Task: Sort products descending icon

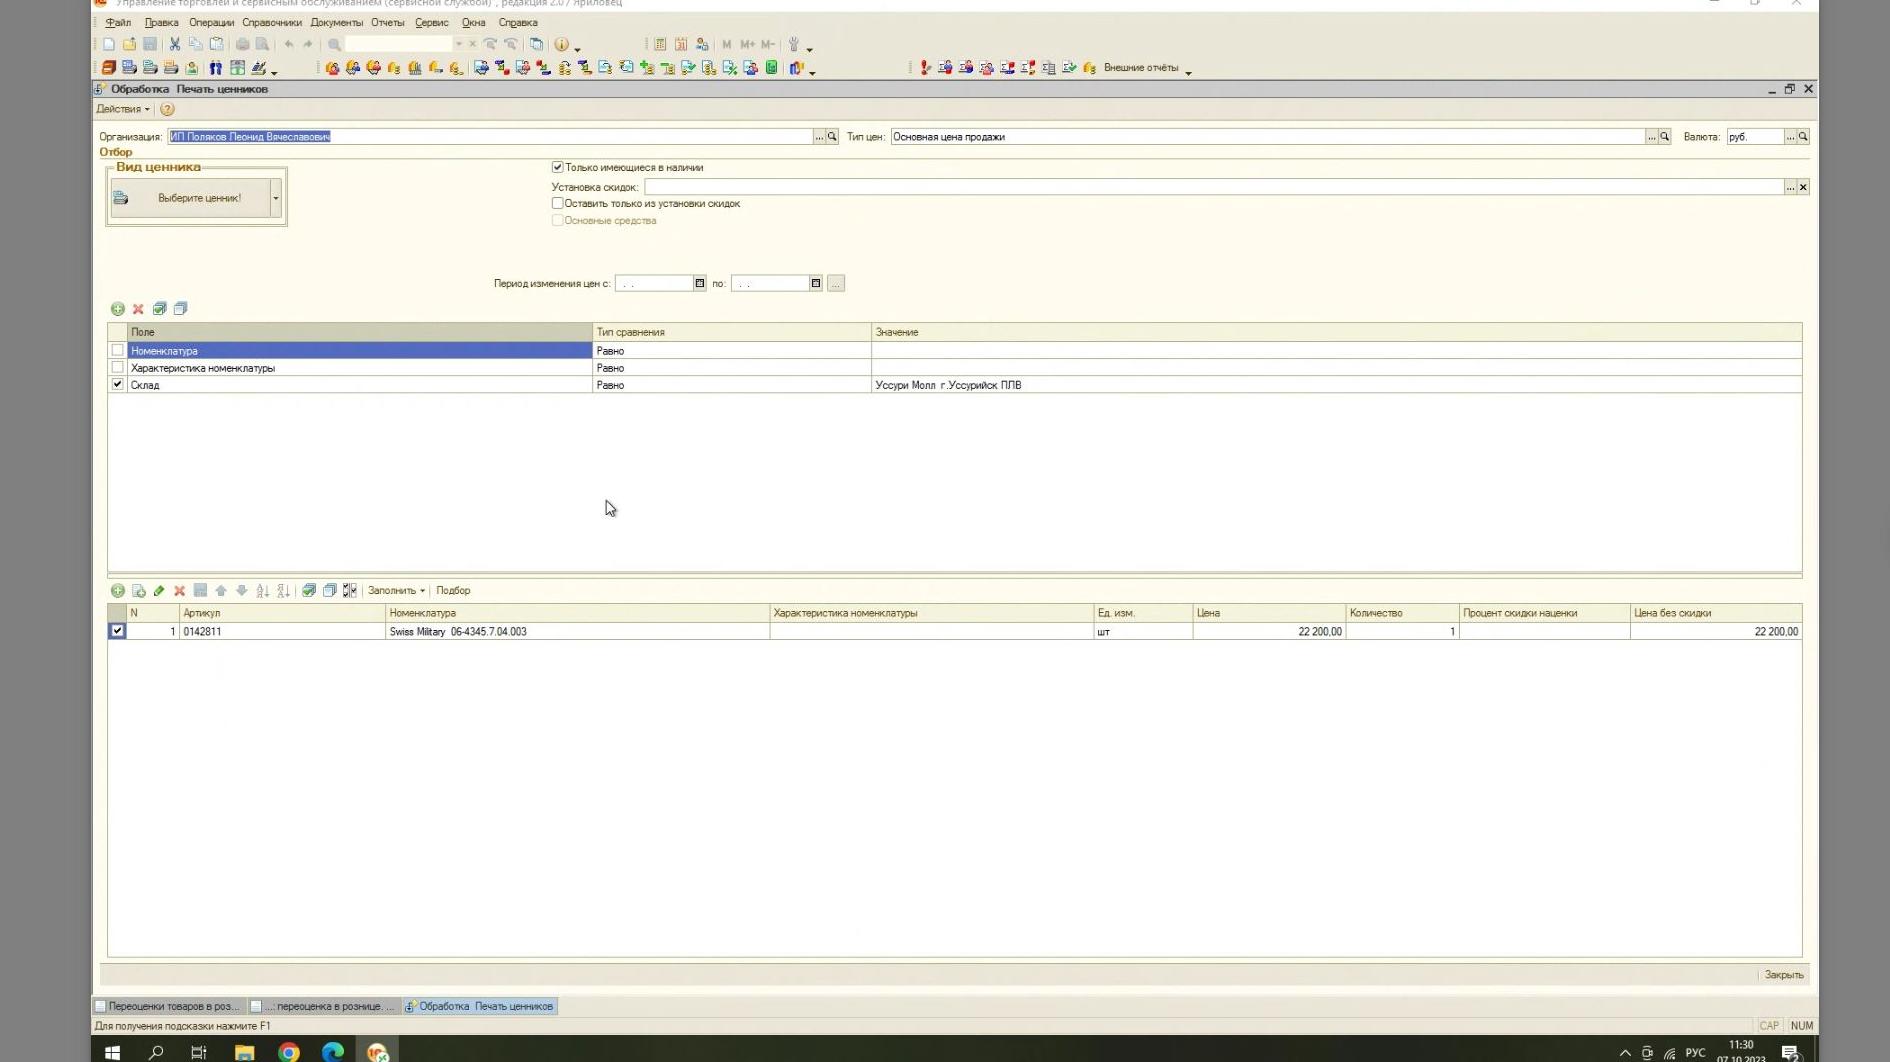Action: click(x=284, y=591)
